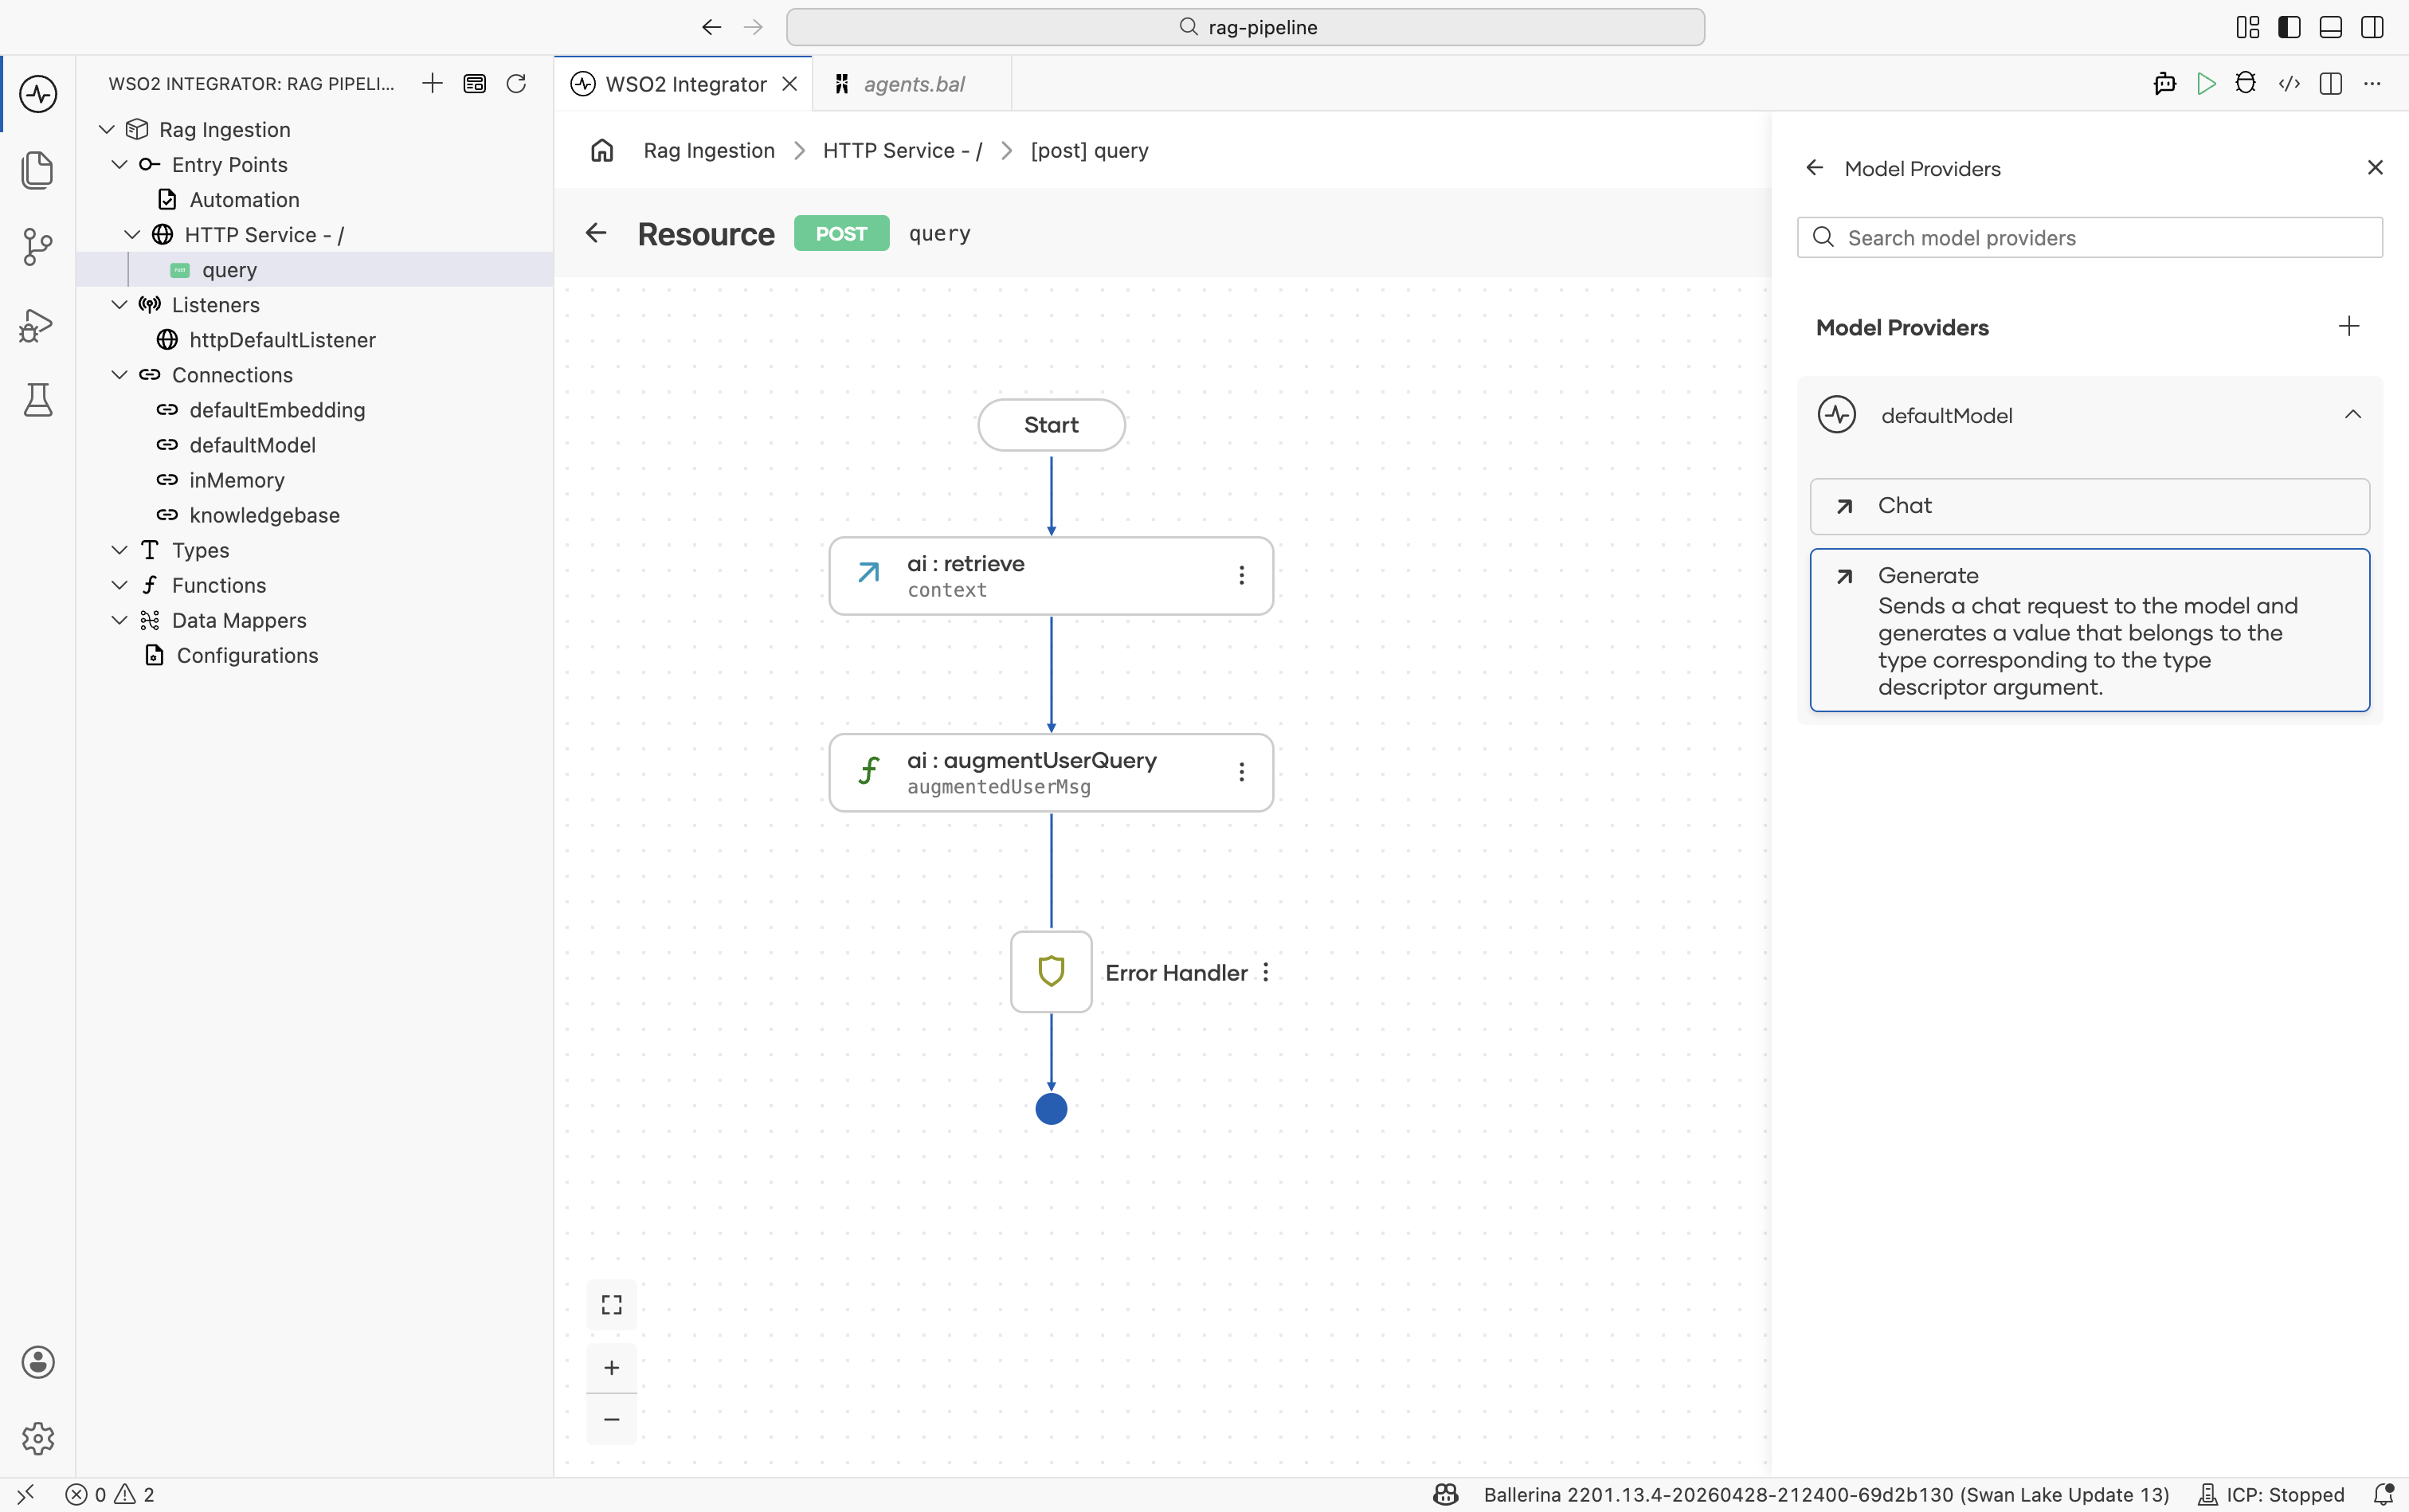Close the WSO2 Integrator tab
This screenshot has height=1512, width=2409.
click(790, 84)
